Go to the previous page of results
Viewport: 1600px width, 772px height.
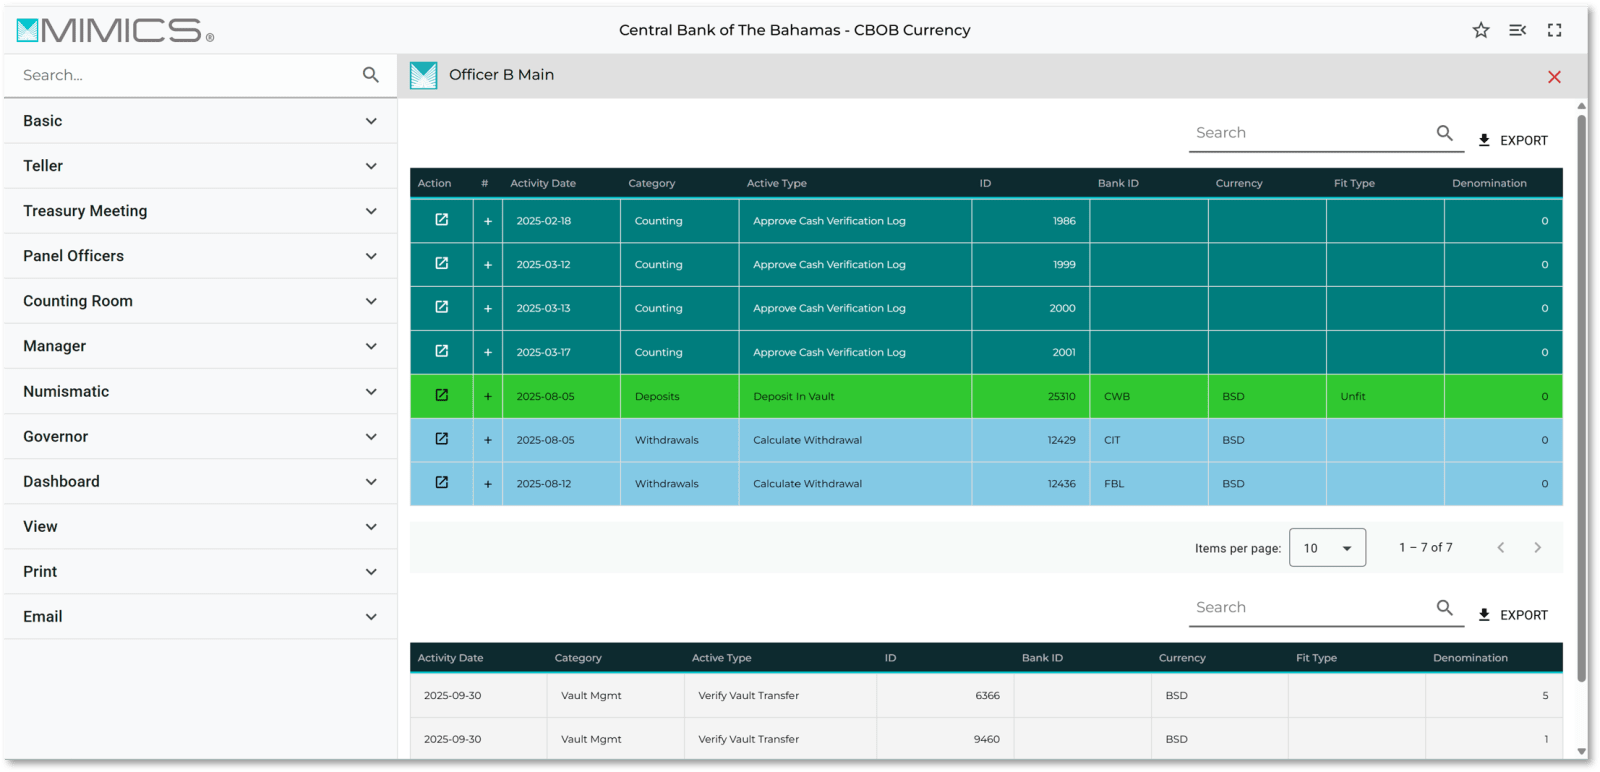coord(1501,547)
